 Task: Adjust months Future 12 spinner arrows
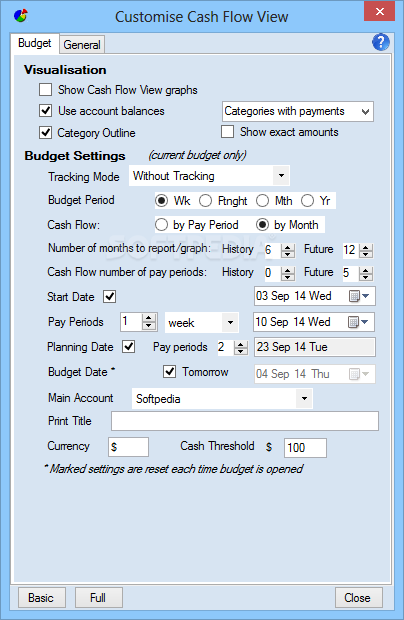(x=366, y=250)
